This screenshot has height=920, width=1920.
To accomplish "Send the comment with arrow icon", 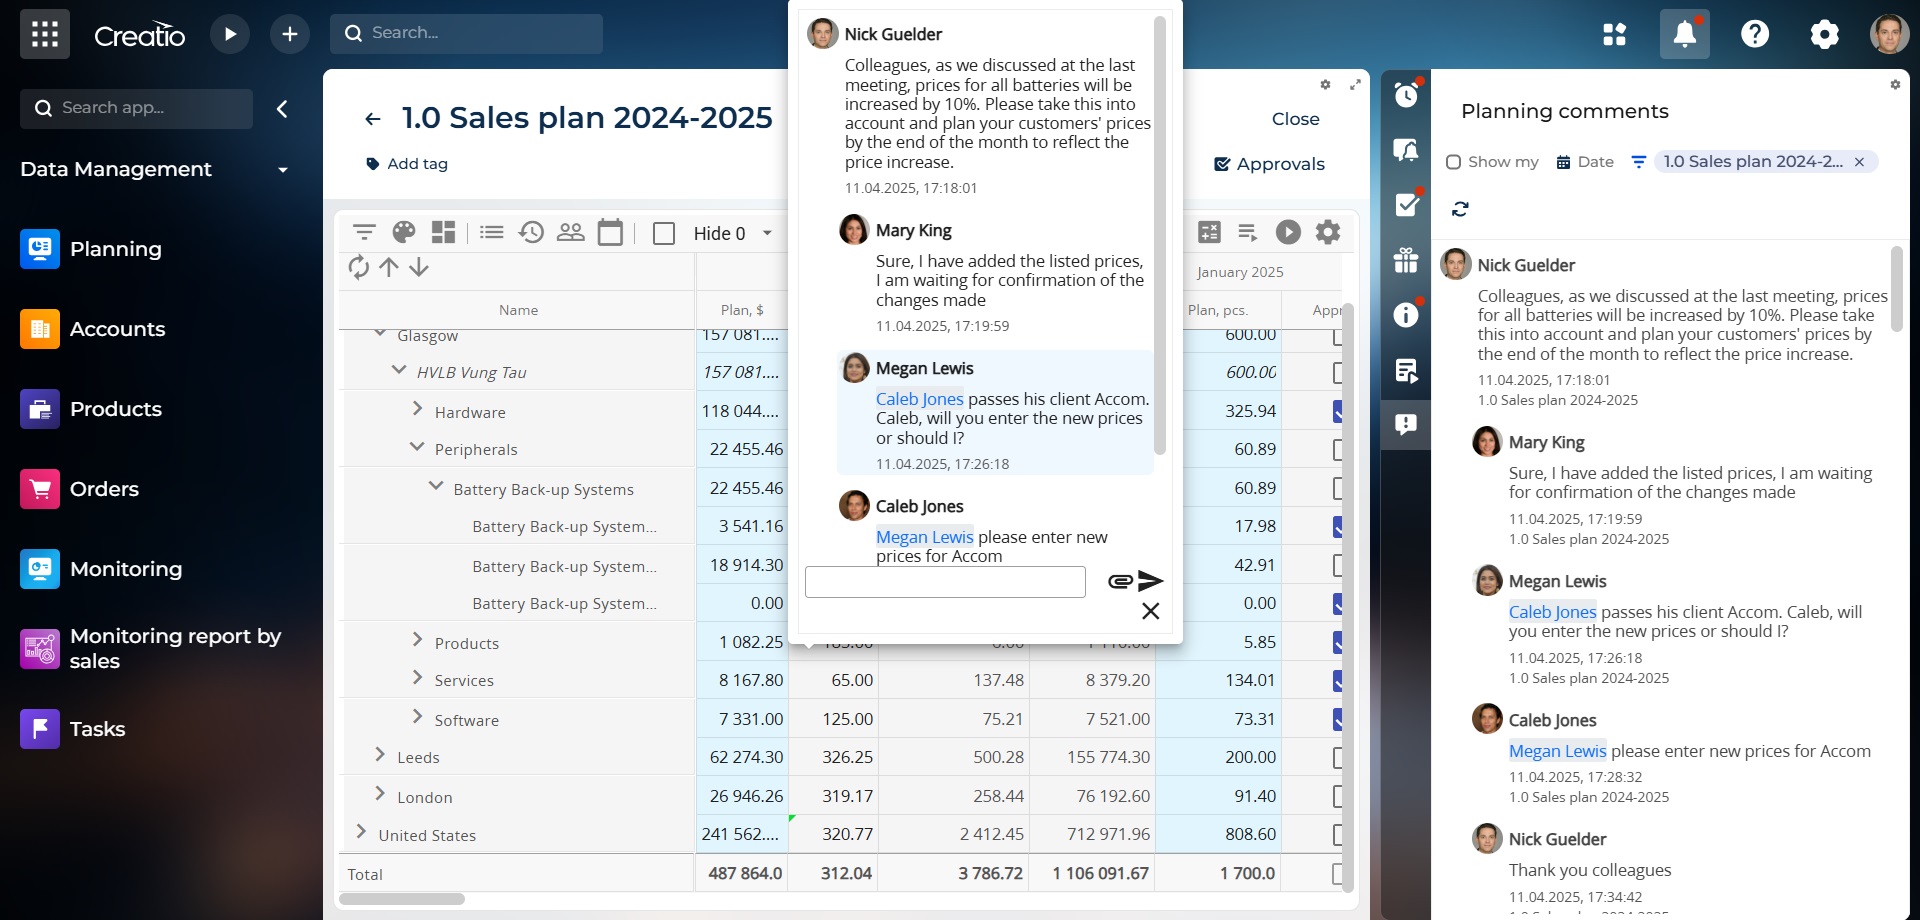I will [x=1151, y=581].
